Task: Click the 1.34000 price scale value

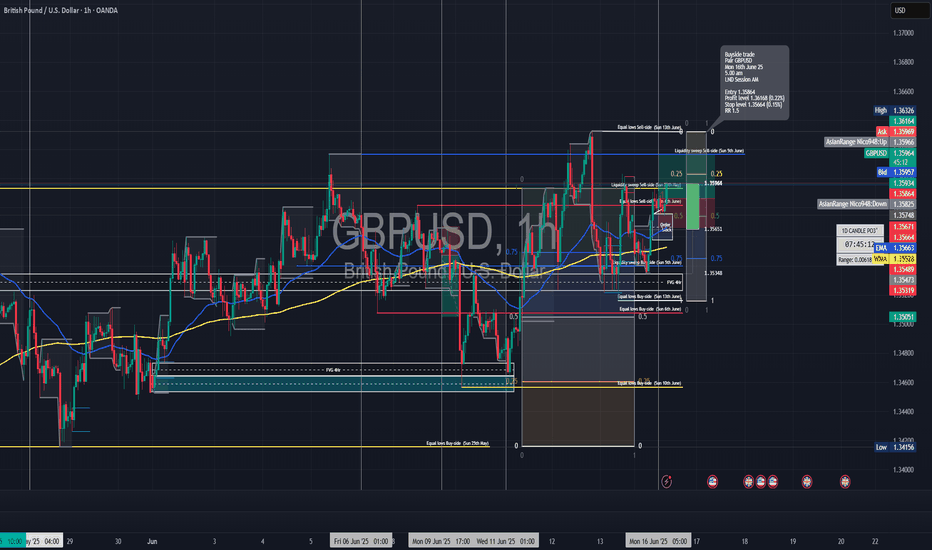Action: 903,470
